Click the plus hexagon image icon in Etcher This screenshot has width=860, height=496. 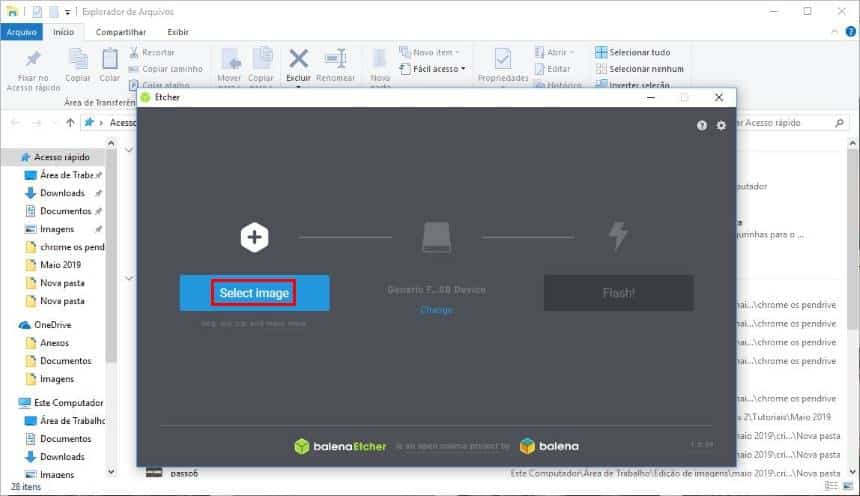point(254,238)
